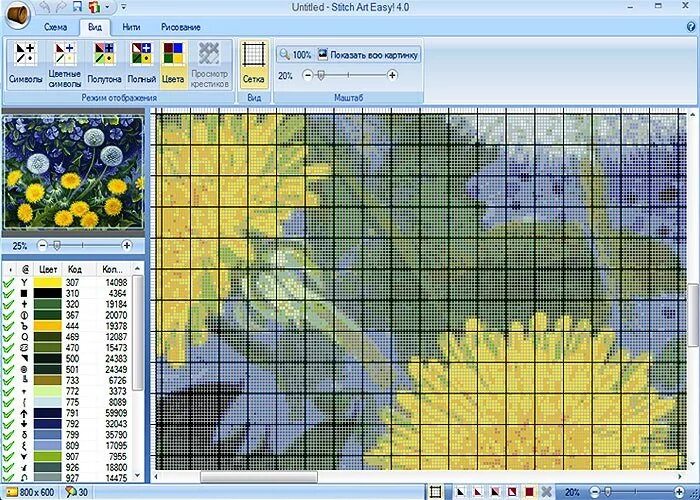The width and height of the screenshot is (700, 500).
Task: Toggle checkmark for thread 320
Action: click(8, 304)
